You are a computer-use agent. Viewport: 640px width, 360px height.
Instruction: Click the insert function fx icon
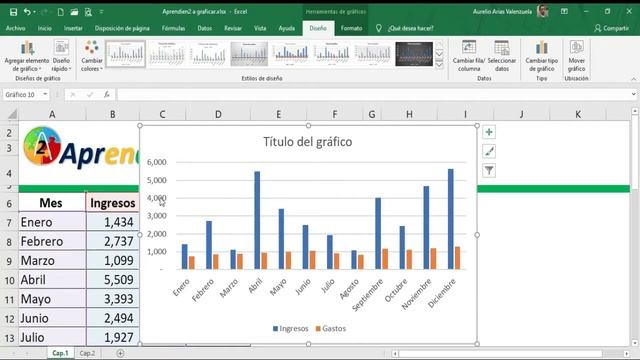coord(107,95)
